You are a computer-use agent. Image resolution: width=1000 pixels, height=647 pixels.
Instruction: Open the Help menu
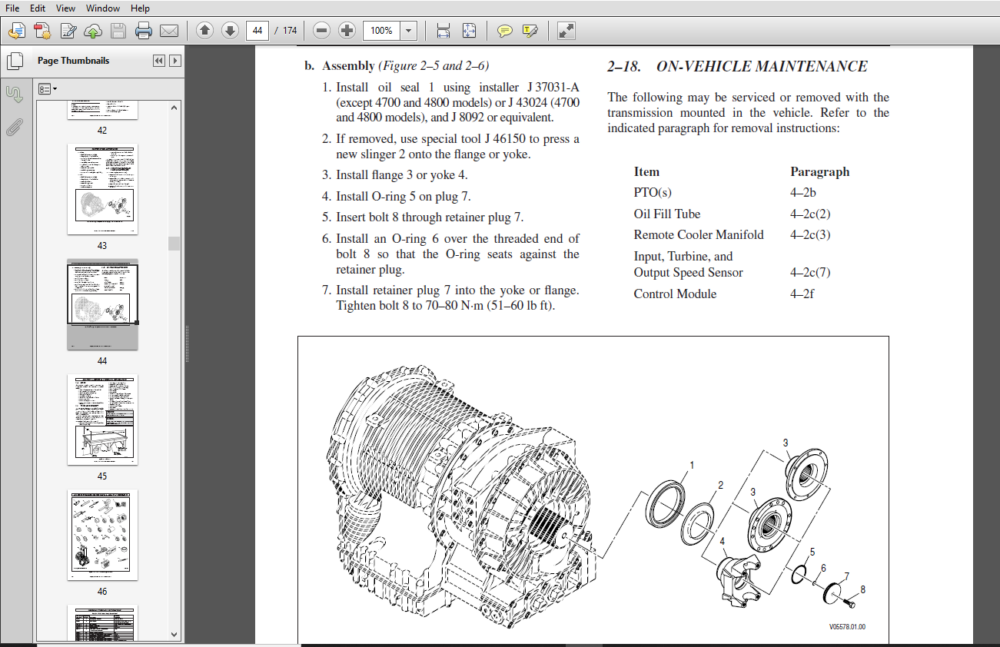point(140,8)
